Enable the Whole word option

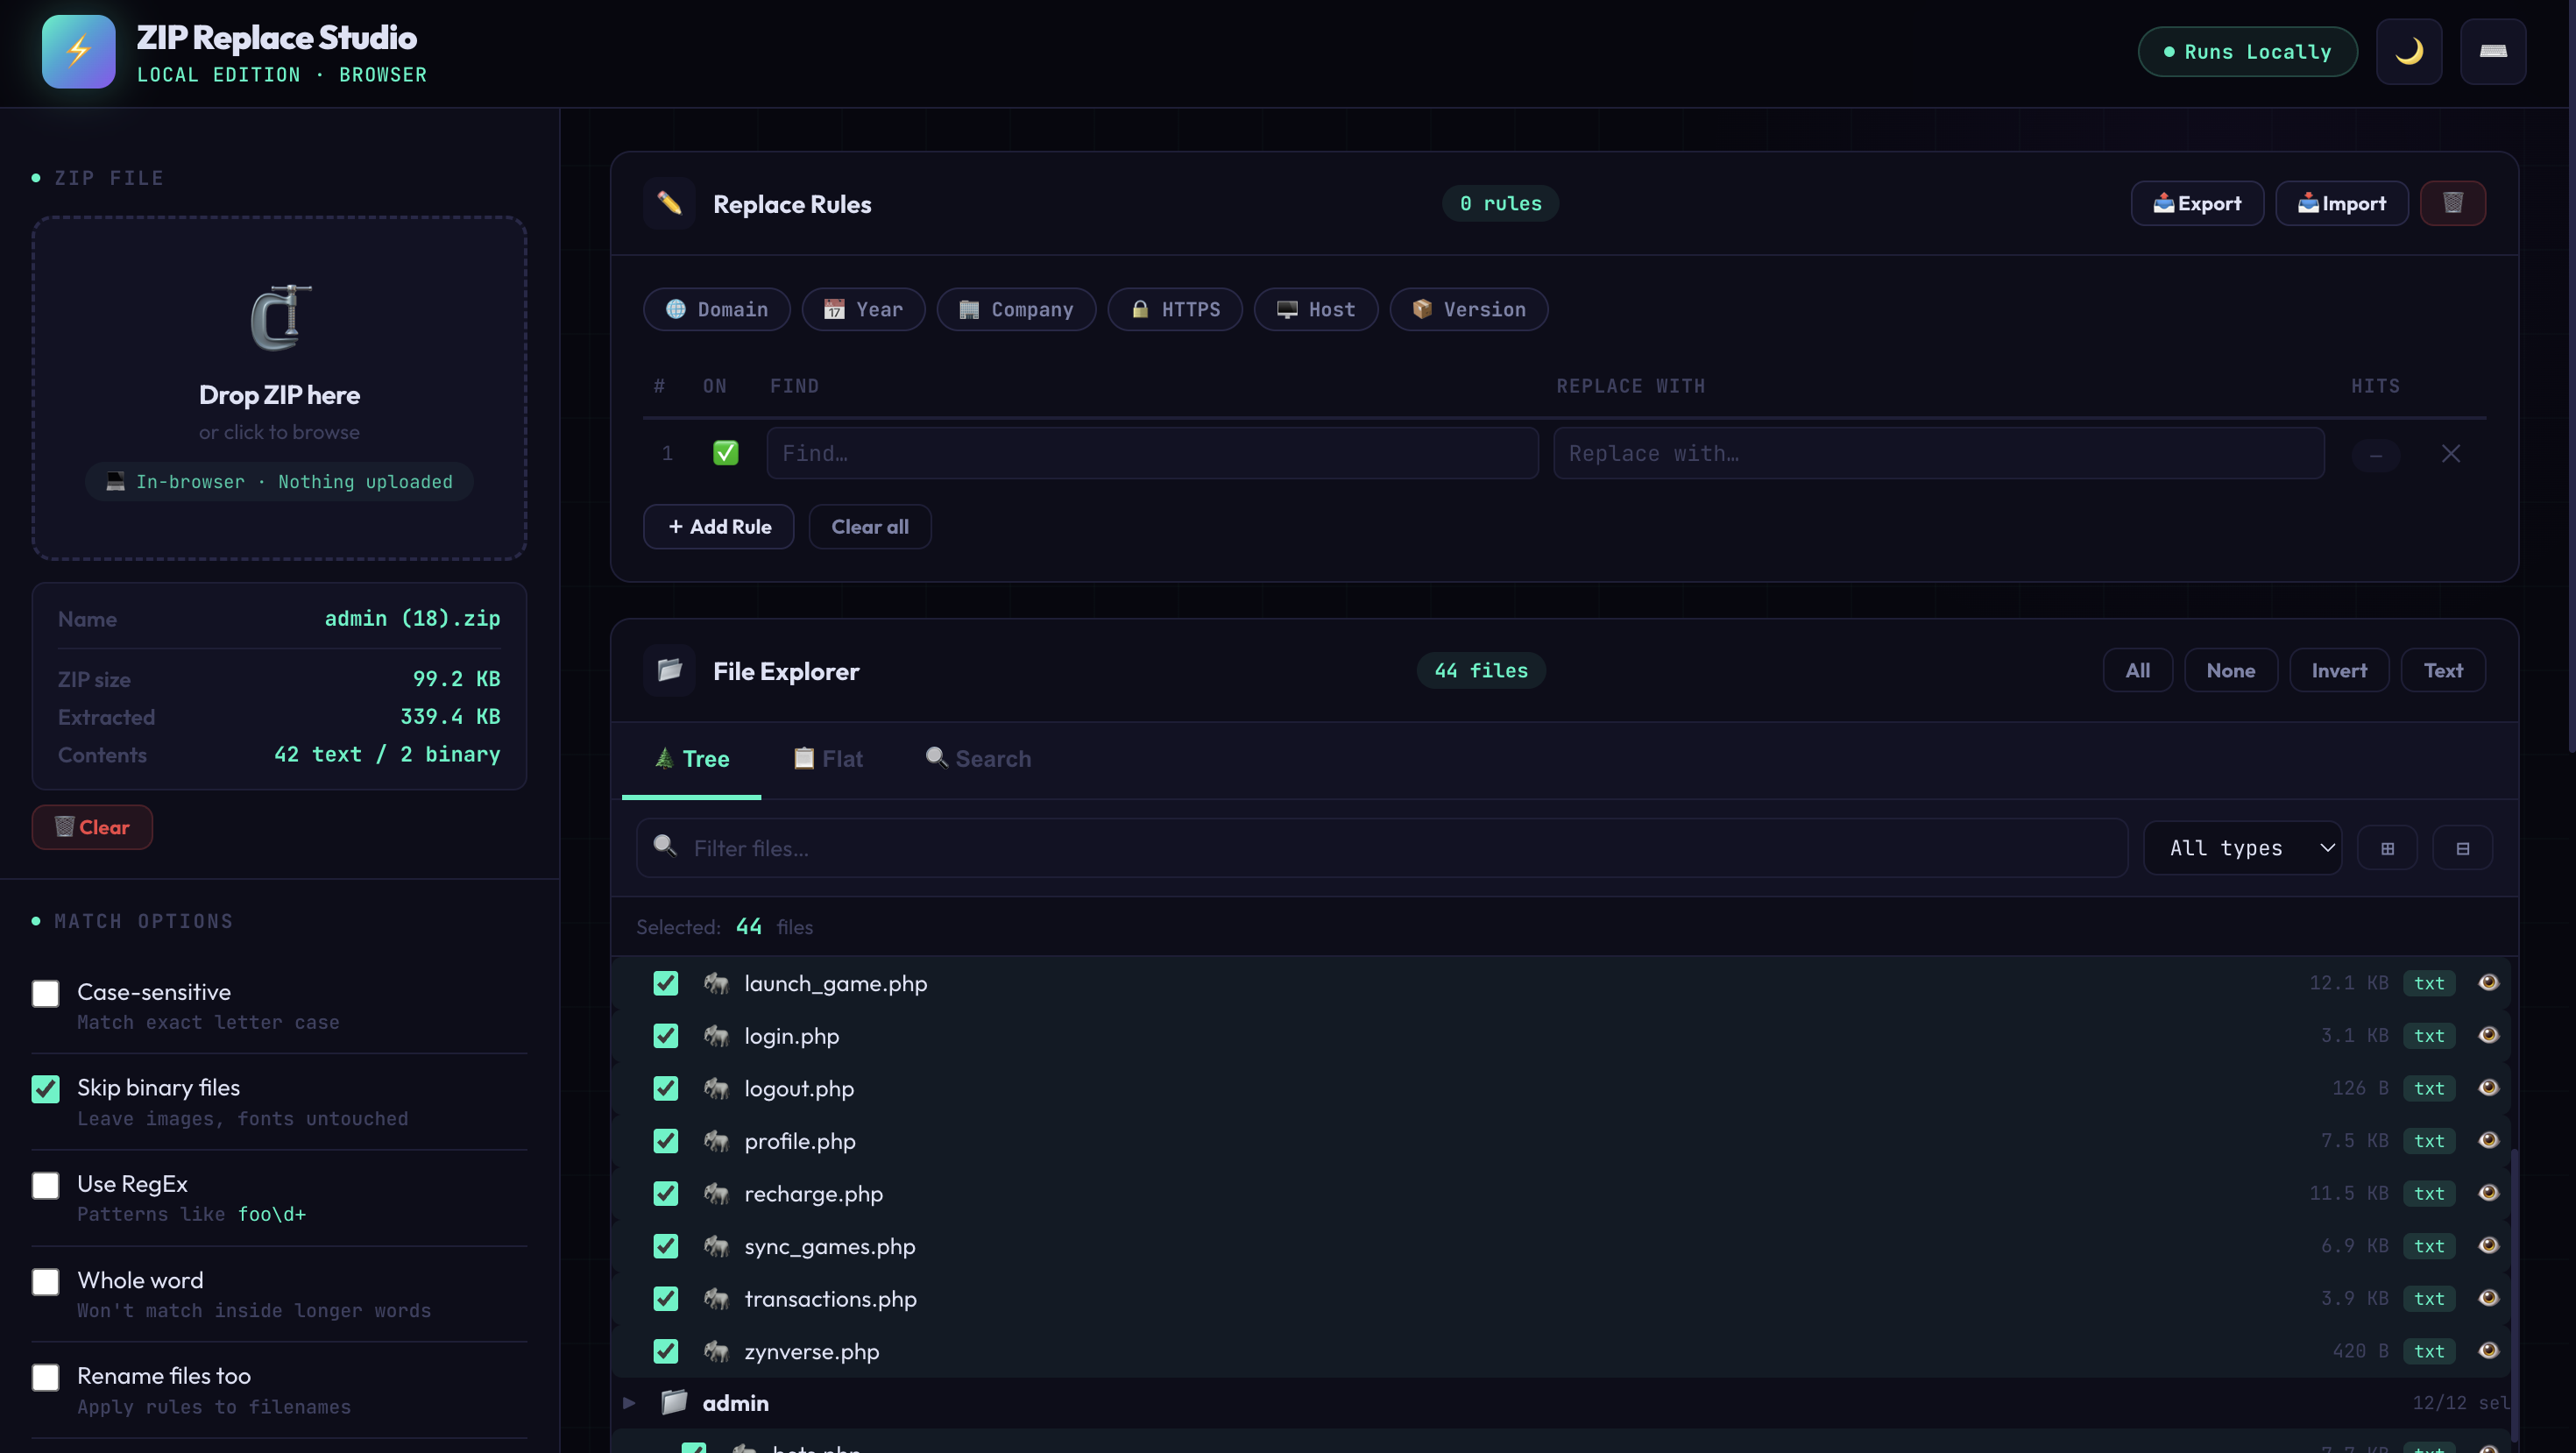[x=45, y=1281]
